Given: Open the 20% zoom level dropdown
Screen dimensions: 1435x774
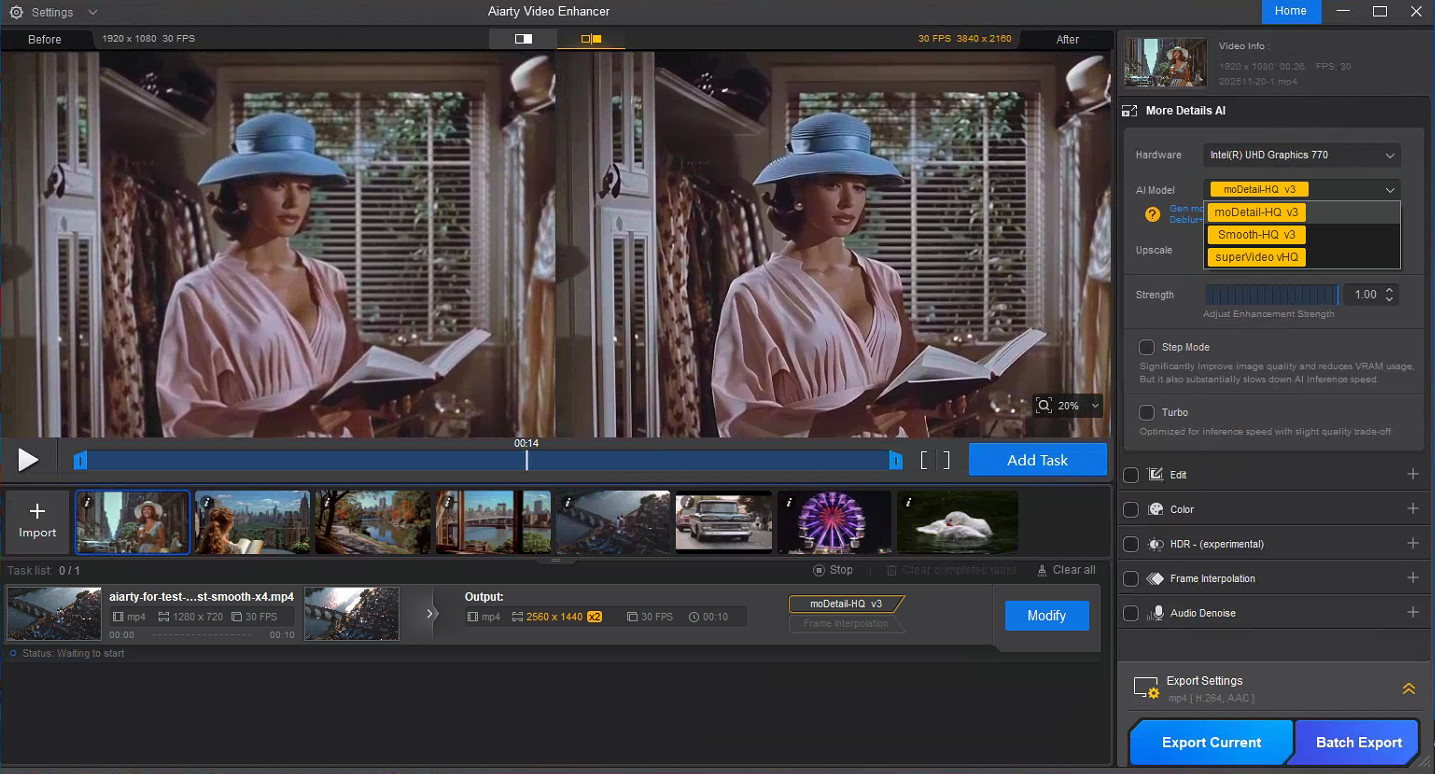Looking at the screenshot, I should click(1095, 406).
